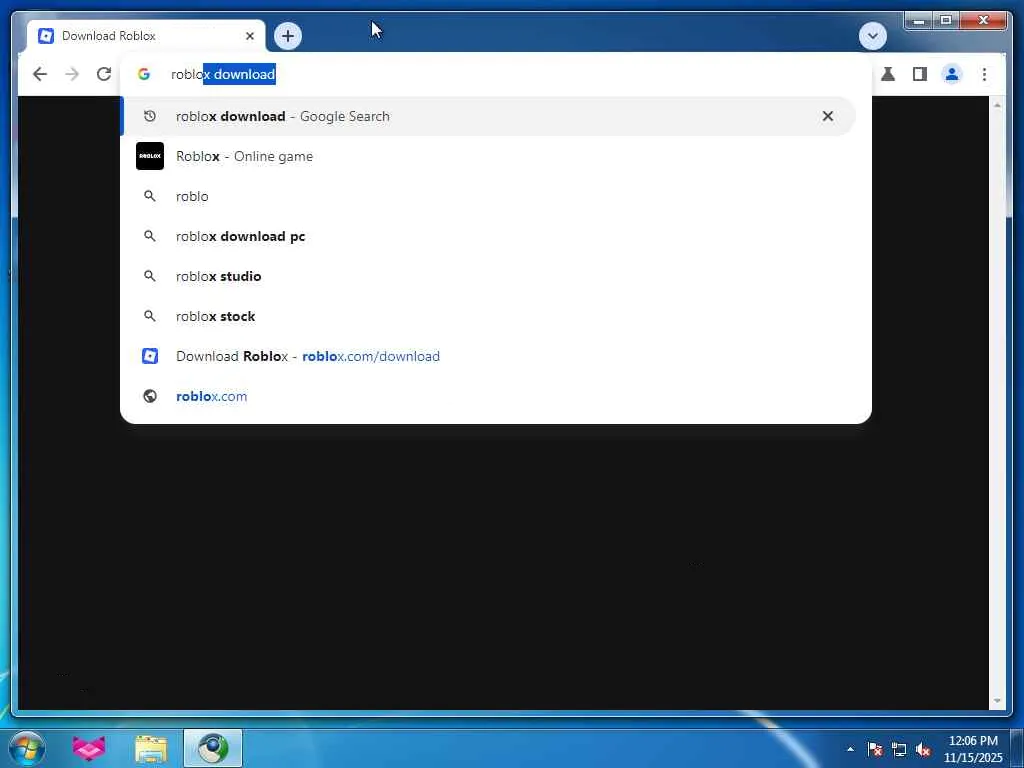The height and width of the screenshot is (768, 1024).
Task: Click the globe icon beside roblox.com
Action: [x=150, y=396]
